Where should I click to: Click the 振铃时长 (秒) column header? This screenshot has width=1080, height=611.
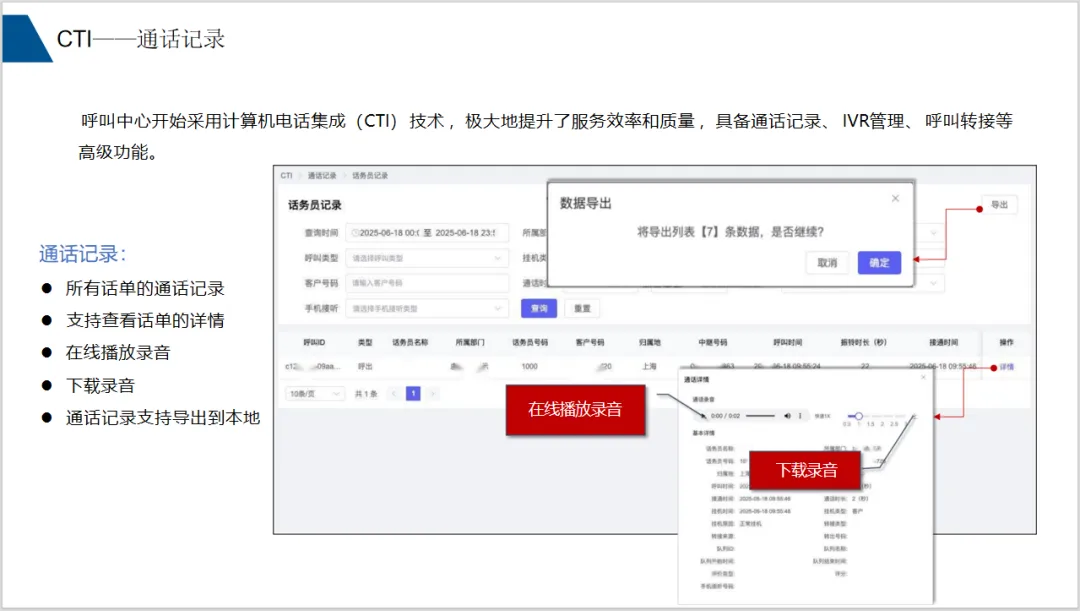coord(863,342)
